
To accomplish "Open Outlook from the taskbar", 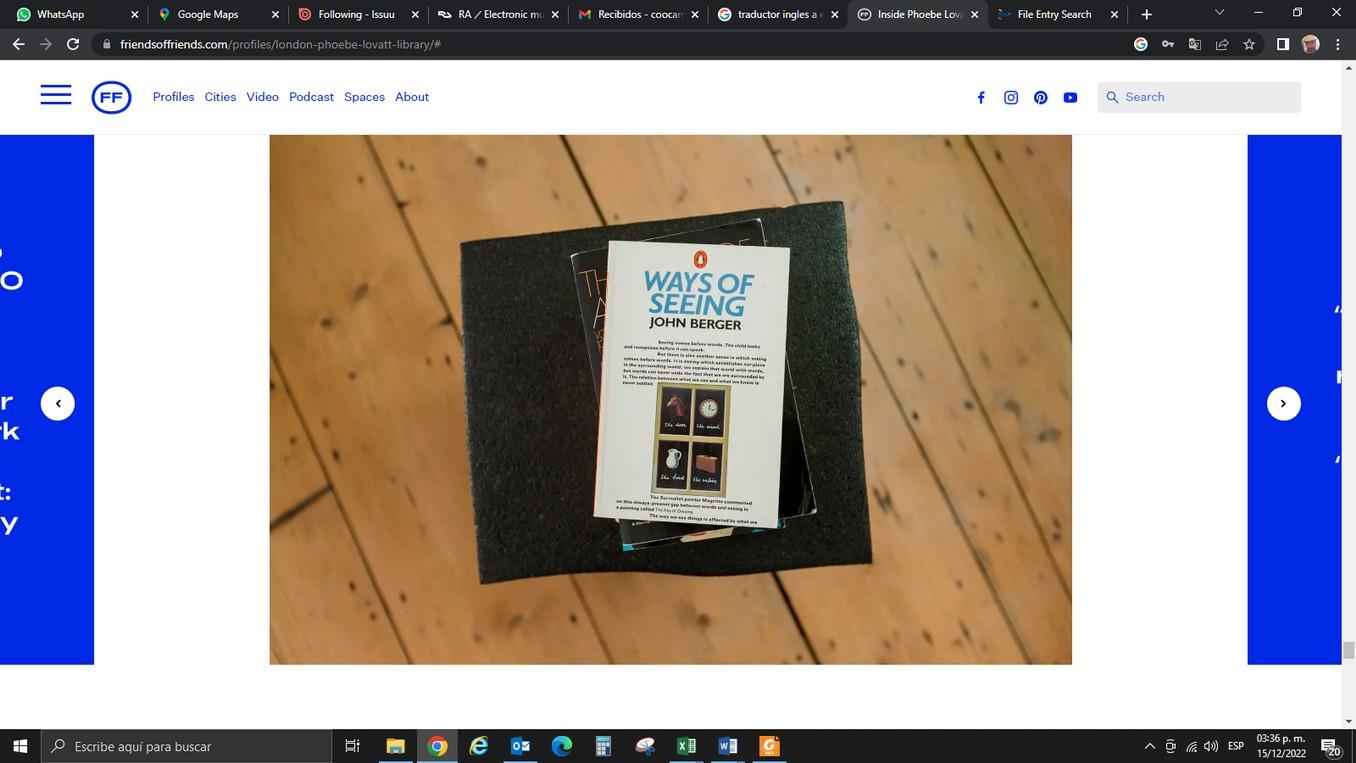I will click(x=520, y=746).
